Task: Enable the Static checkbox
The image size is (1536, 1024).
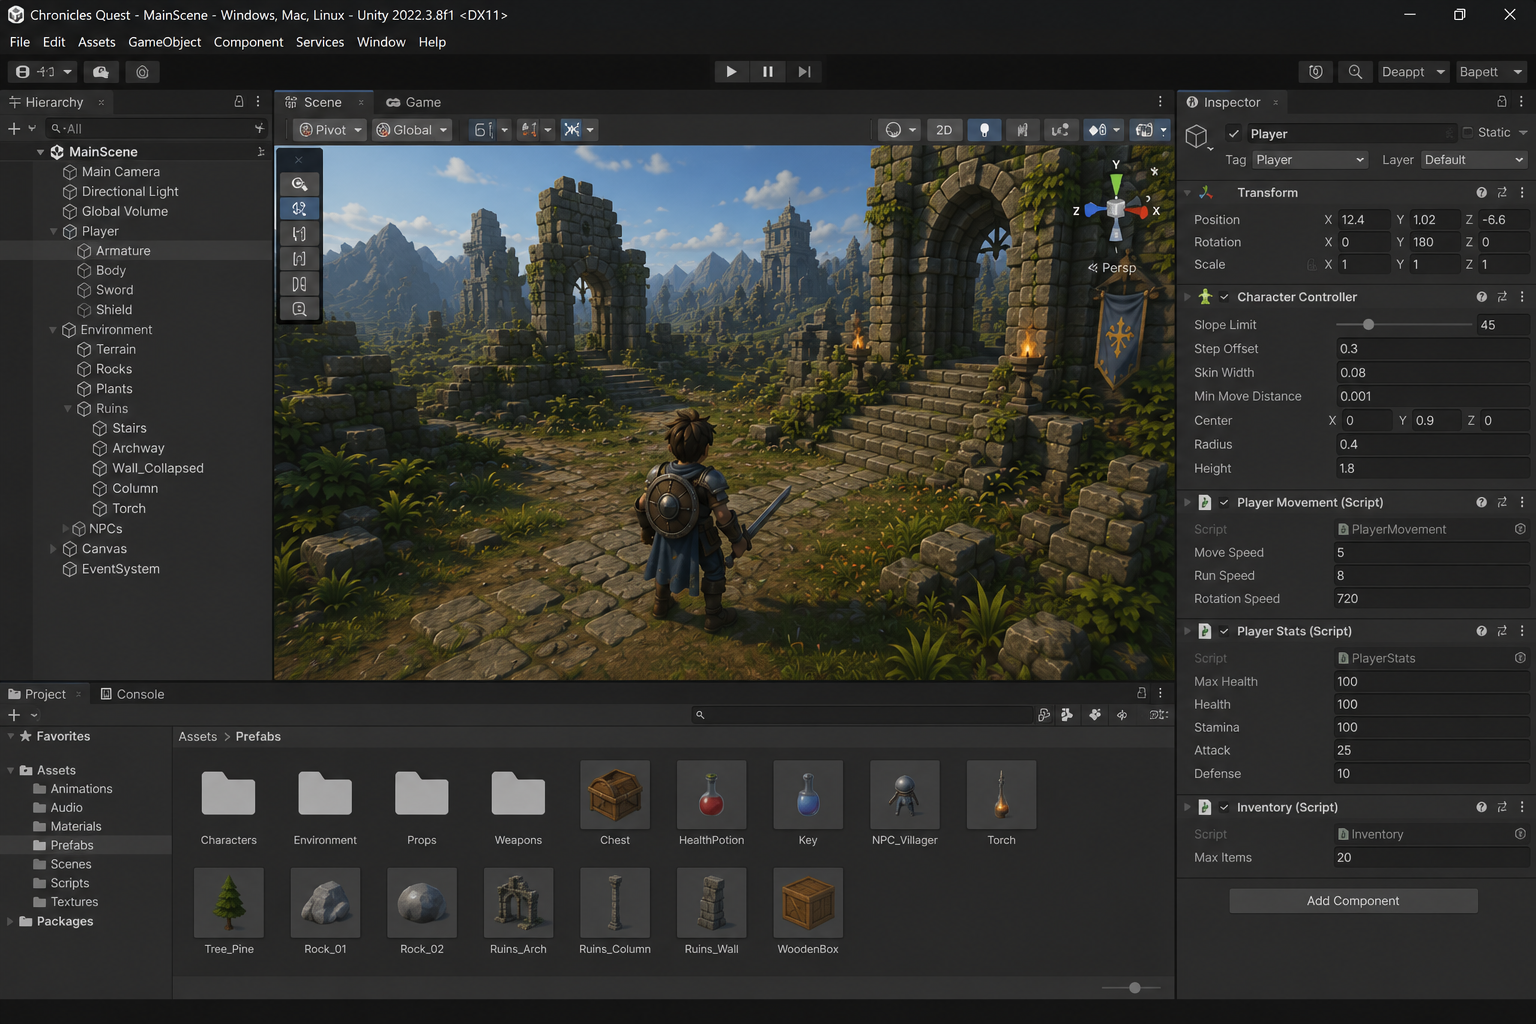Action: (1468, 132)
